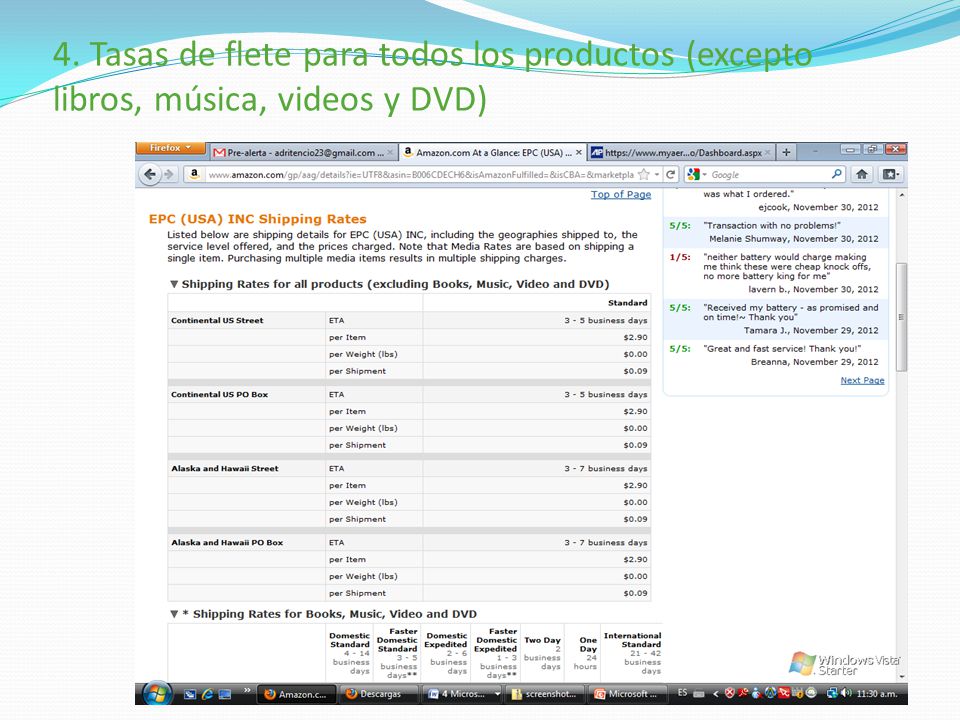
Task: Open the Microsoft PowerPoint taskbar button
Action: [x=627, y=694]
